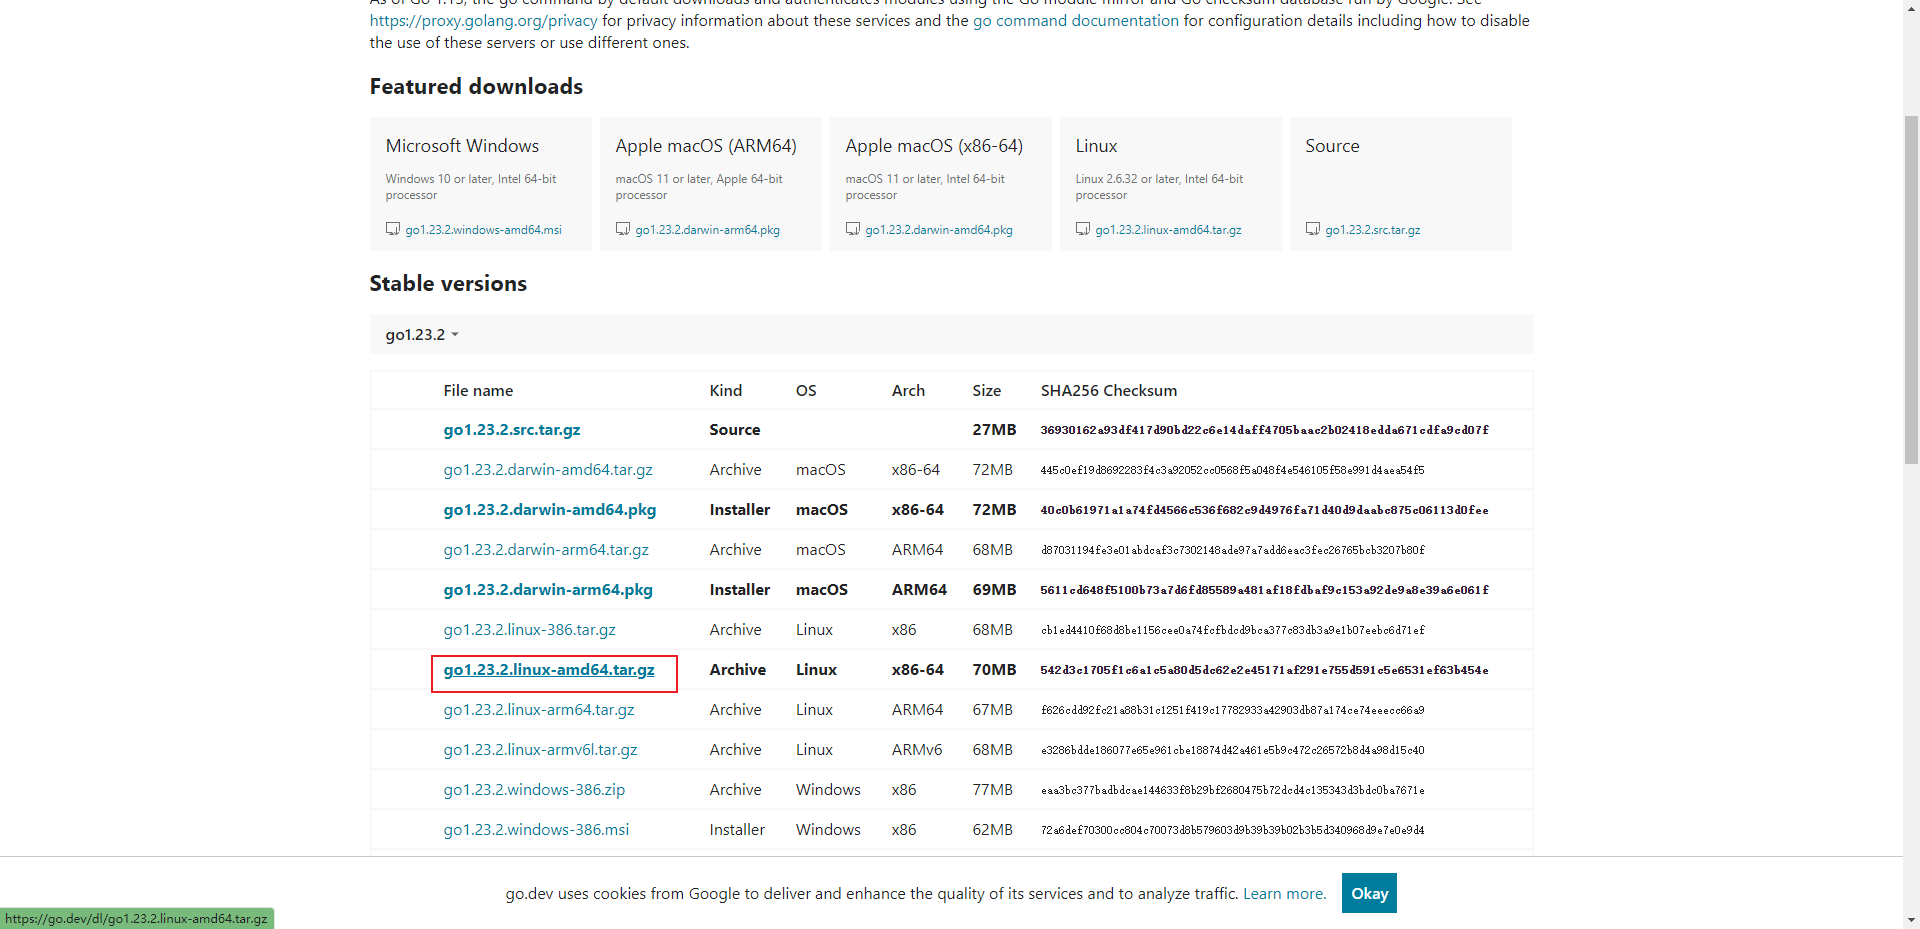The width and height of the screenshot is (1920, 929).
Task: Click the Linux featured card title
Action: [1096, 146]
